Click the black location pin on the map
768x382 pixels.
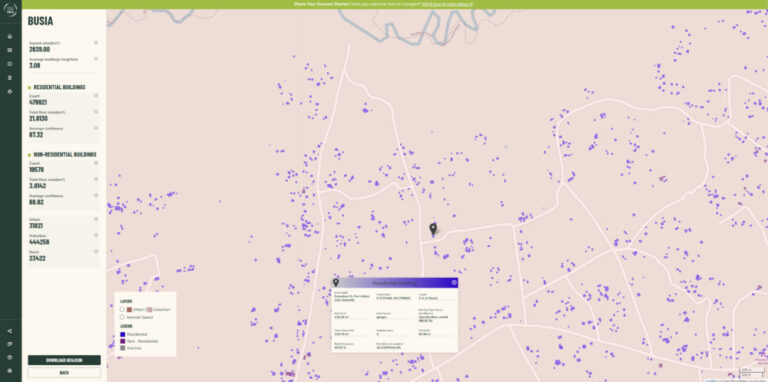click(433, 229)
